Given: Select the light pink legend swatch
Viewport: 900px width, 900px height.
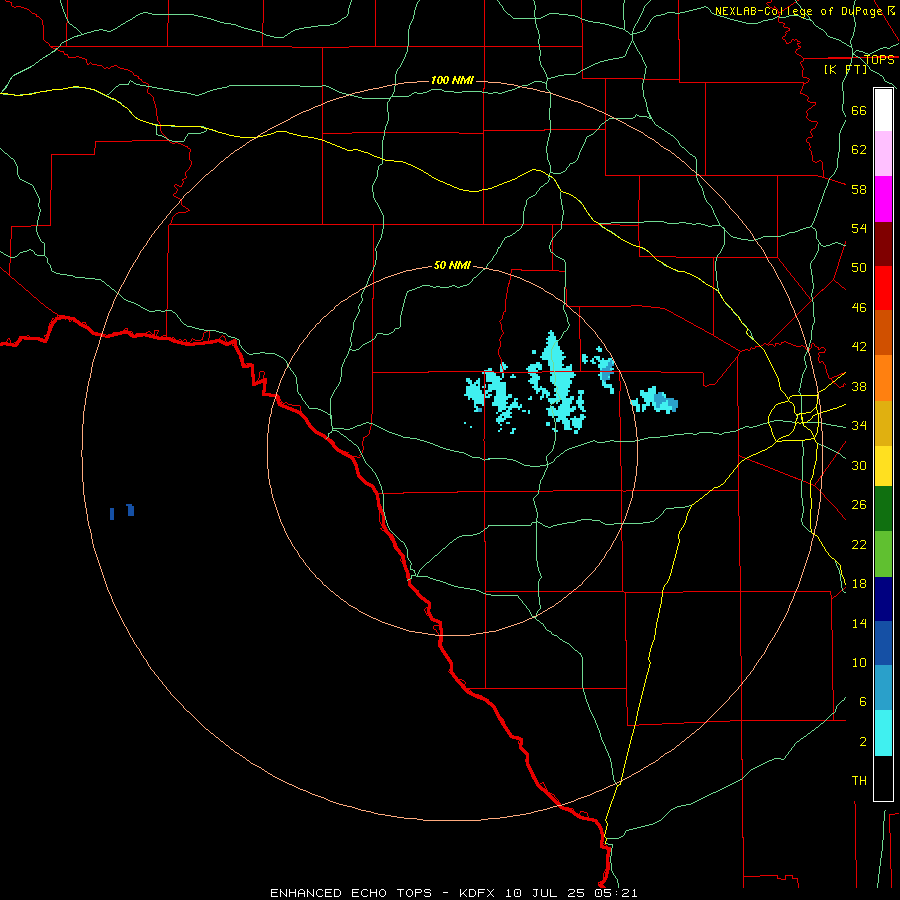Looking at the screenshot, I should [883, 153].
